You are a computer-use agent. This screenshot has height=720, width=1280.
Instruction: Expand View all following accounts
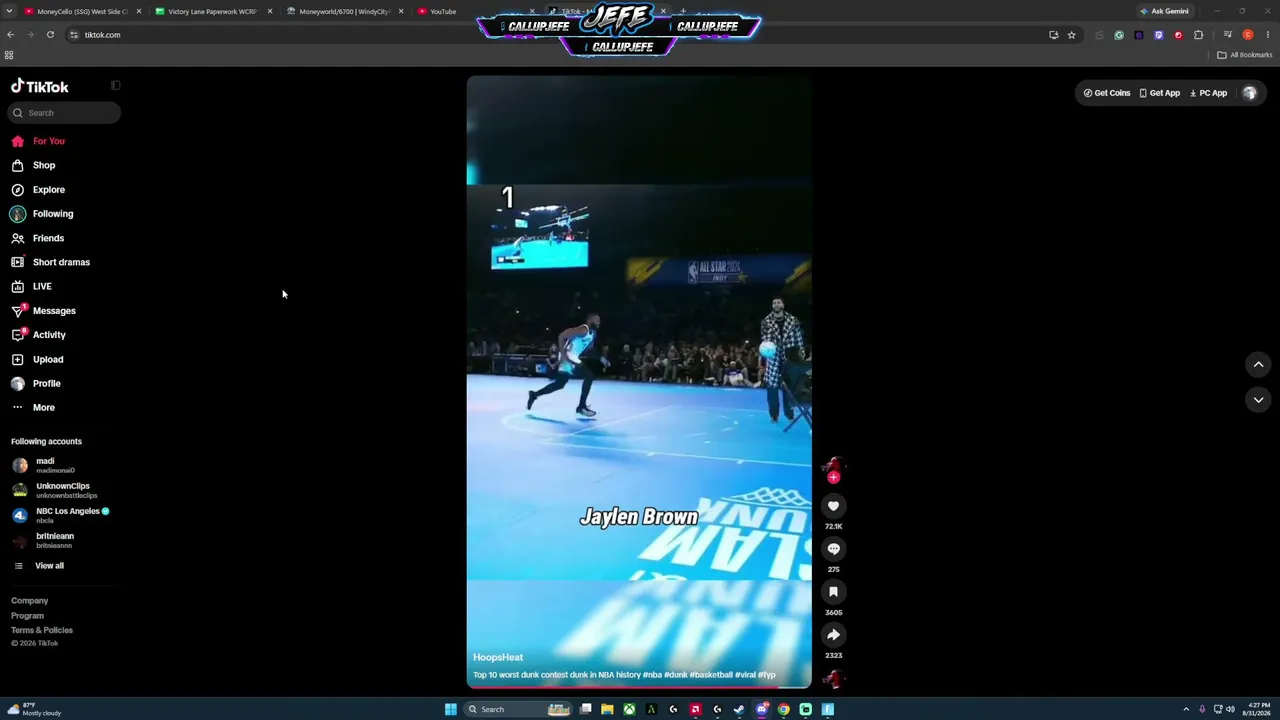point(40,566)
